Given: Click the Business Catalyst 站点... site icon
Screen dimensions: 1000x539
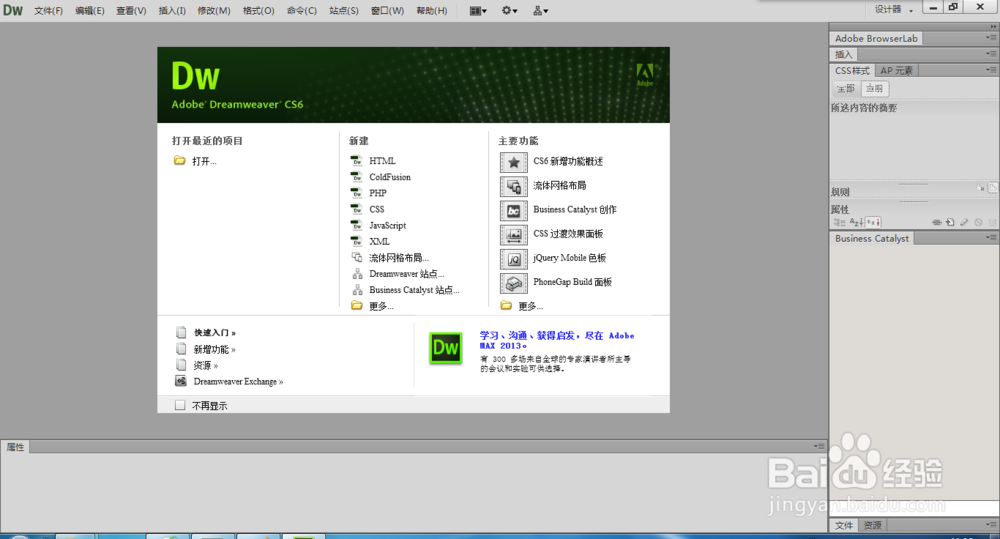Looking at the screenshot, I should 357,290.
